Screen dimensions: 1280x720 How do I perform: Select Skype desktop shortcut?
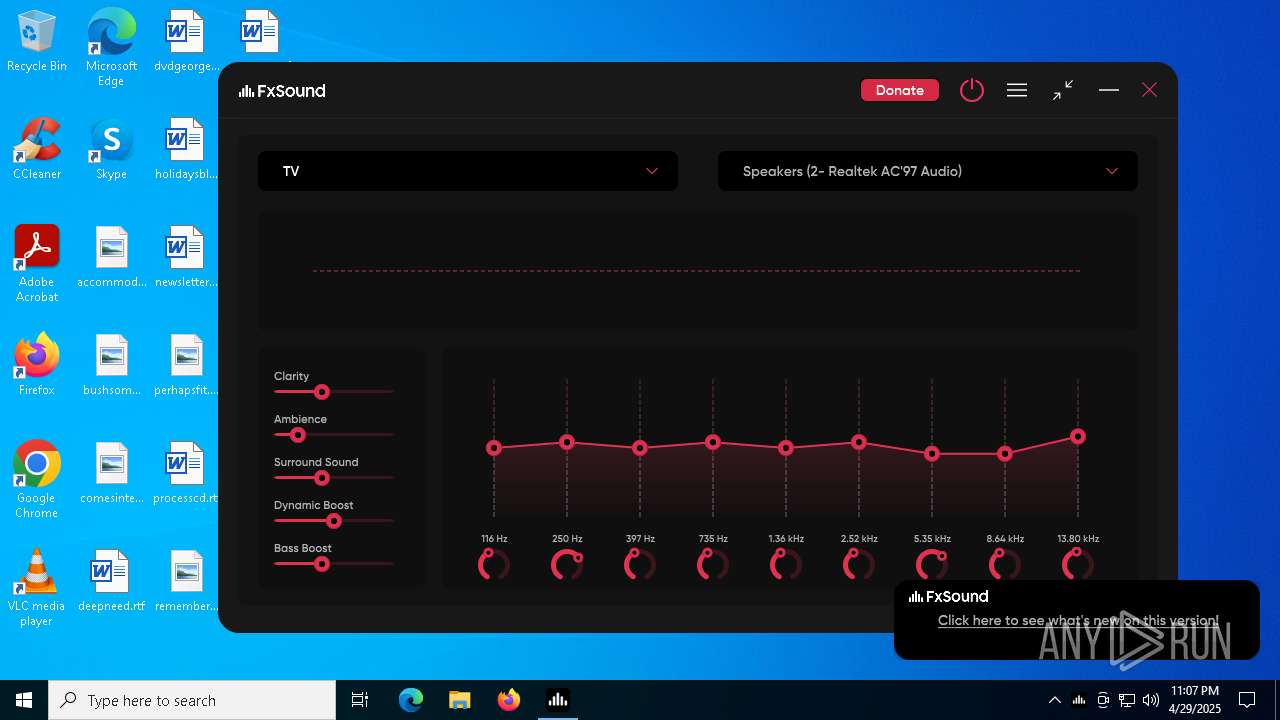[111, 148]
